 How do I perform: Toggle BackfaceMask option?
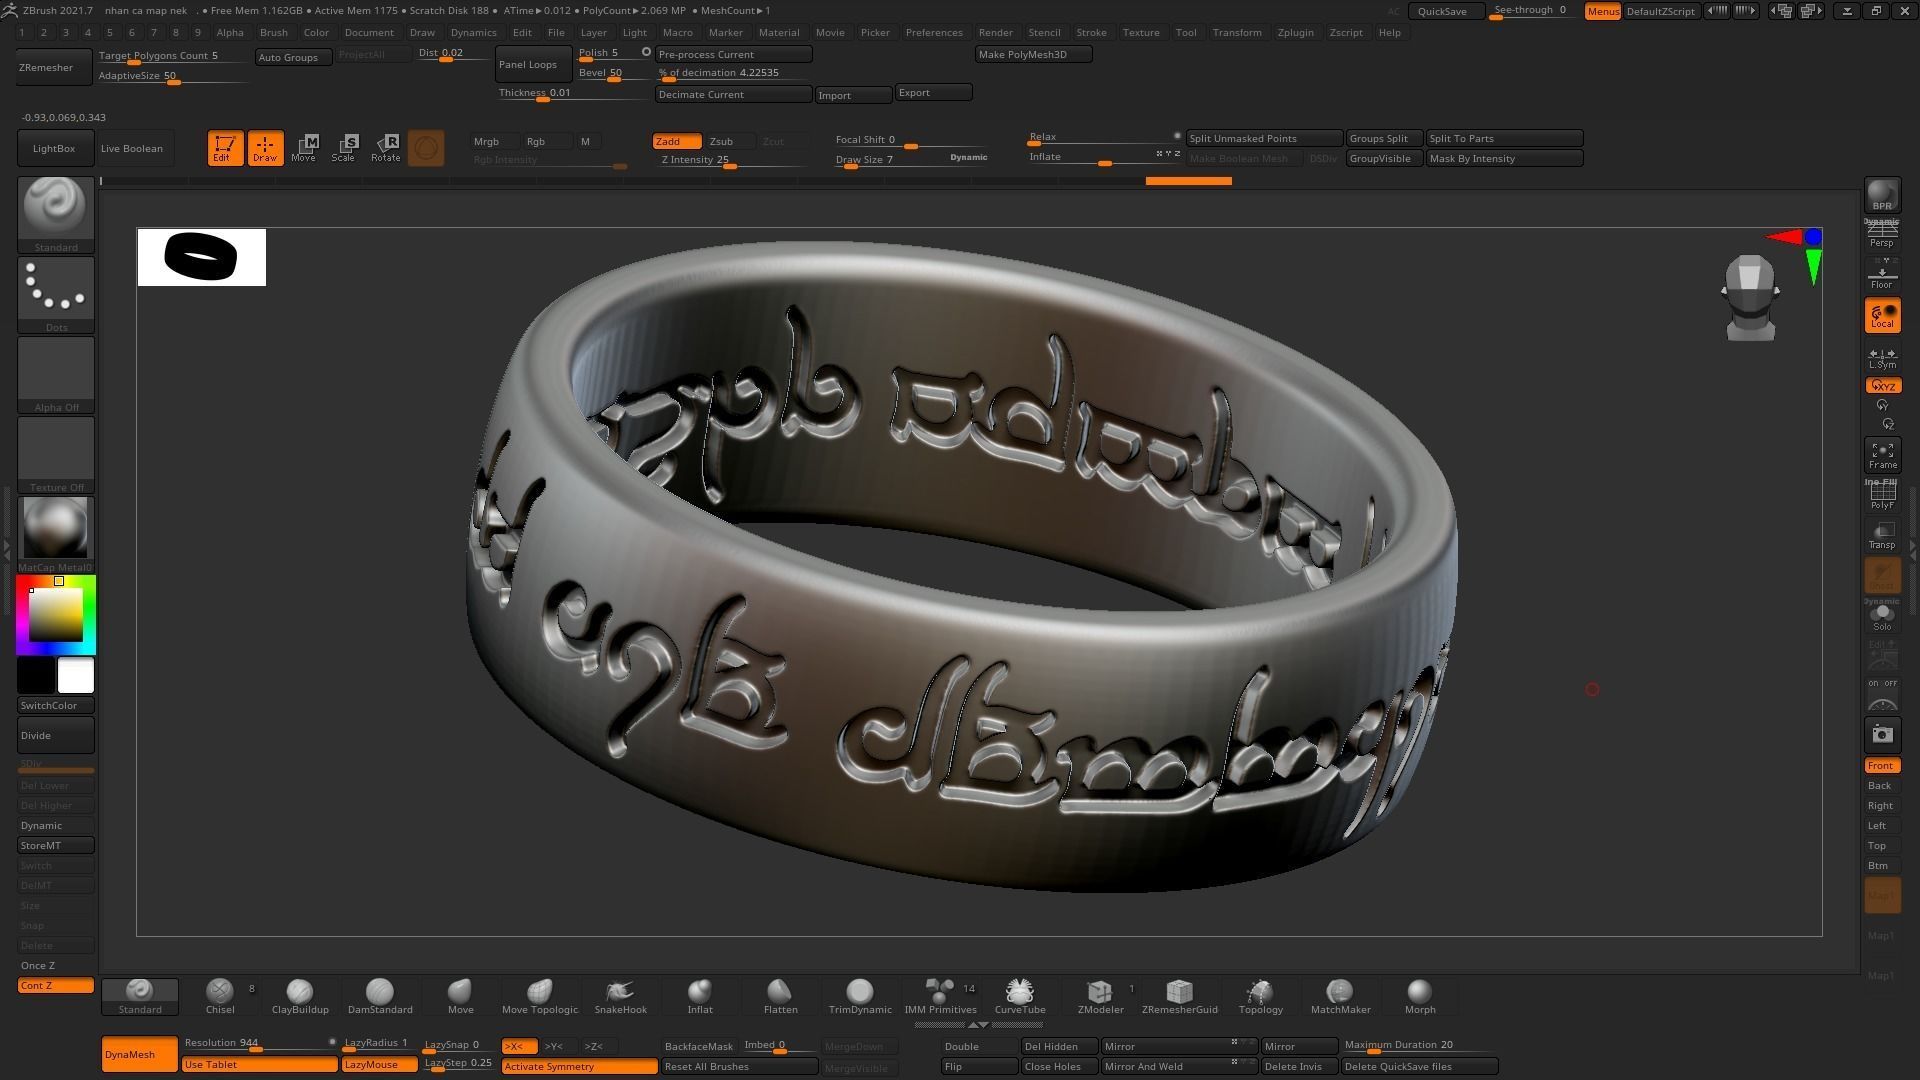699,1046
